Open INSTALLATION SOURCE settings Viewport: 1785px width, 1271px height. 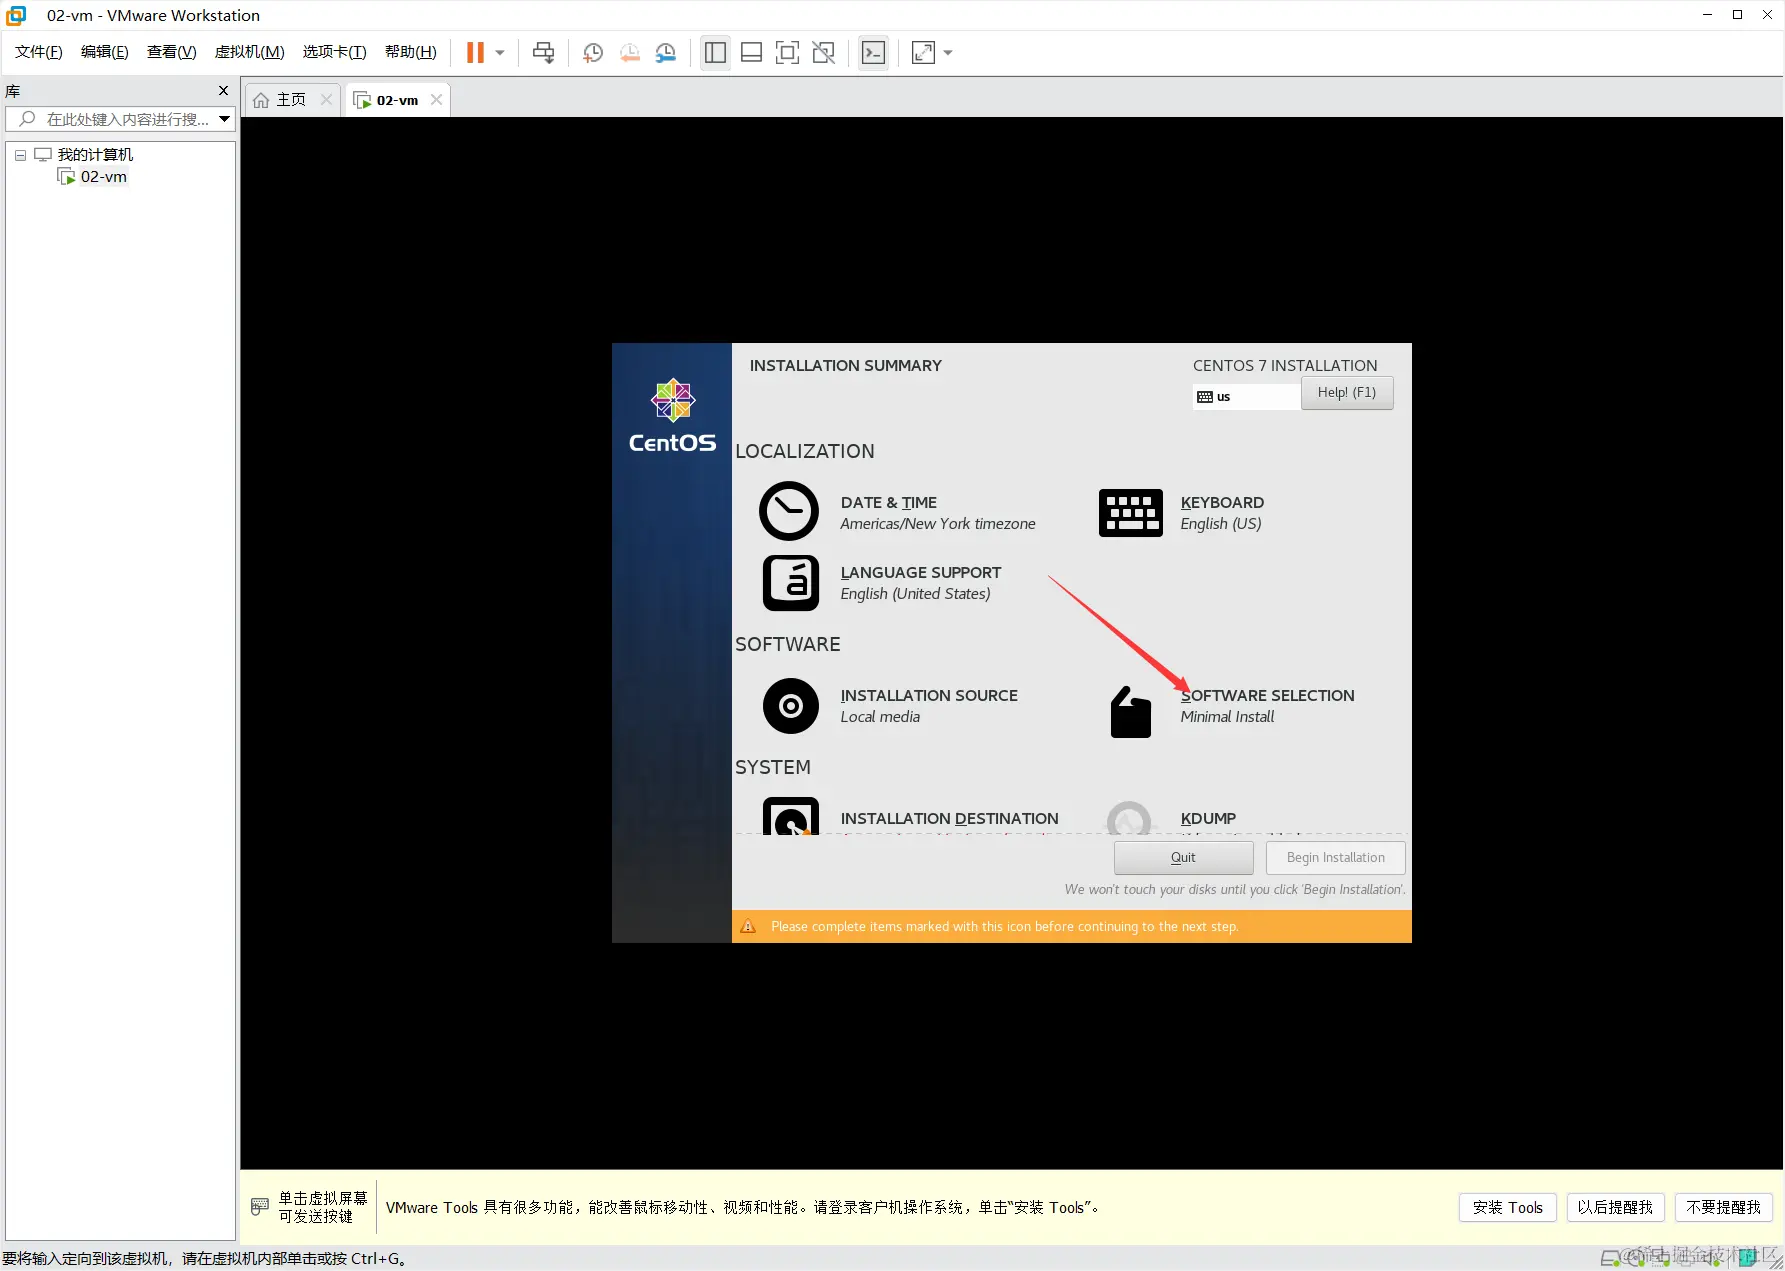pyautogui.click(x=929, y=696)
